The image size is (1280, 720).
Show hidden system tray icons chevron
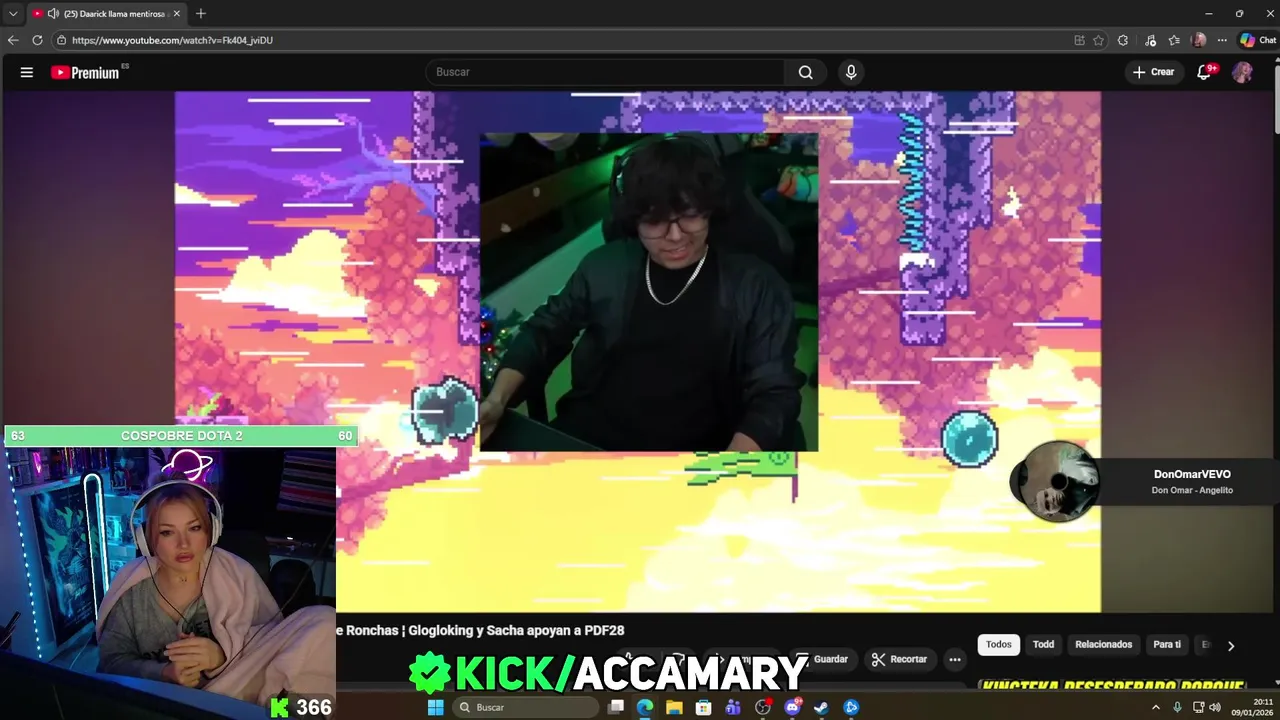pyautogui.click(x=1156, y=707)
